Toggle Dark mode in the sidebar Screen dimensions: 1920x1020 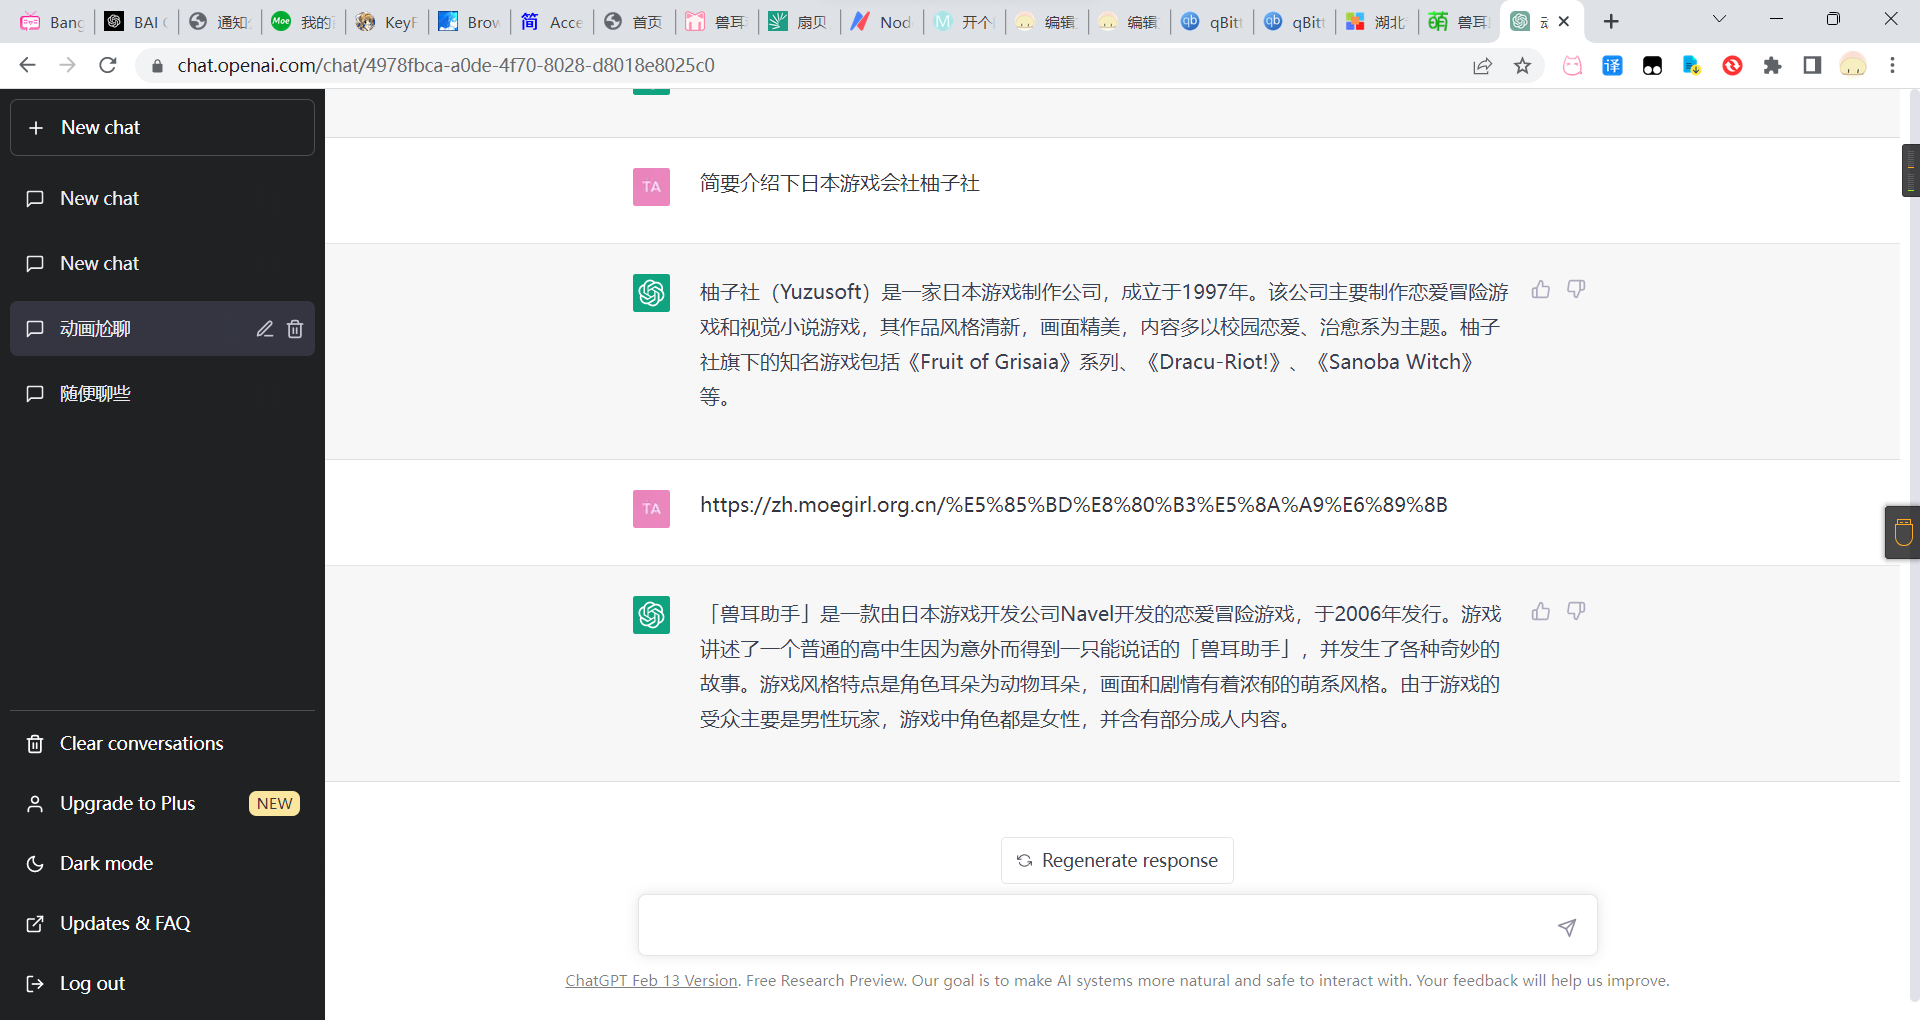pyautogui.click(x=106, y=863)
